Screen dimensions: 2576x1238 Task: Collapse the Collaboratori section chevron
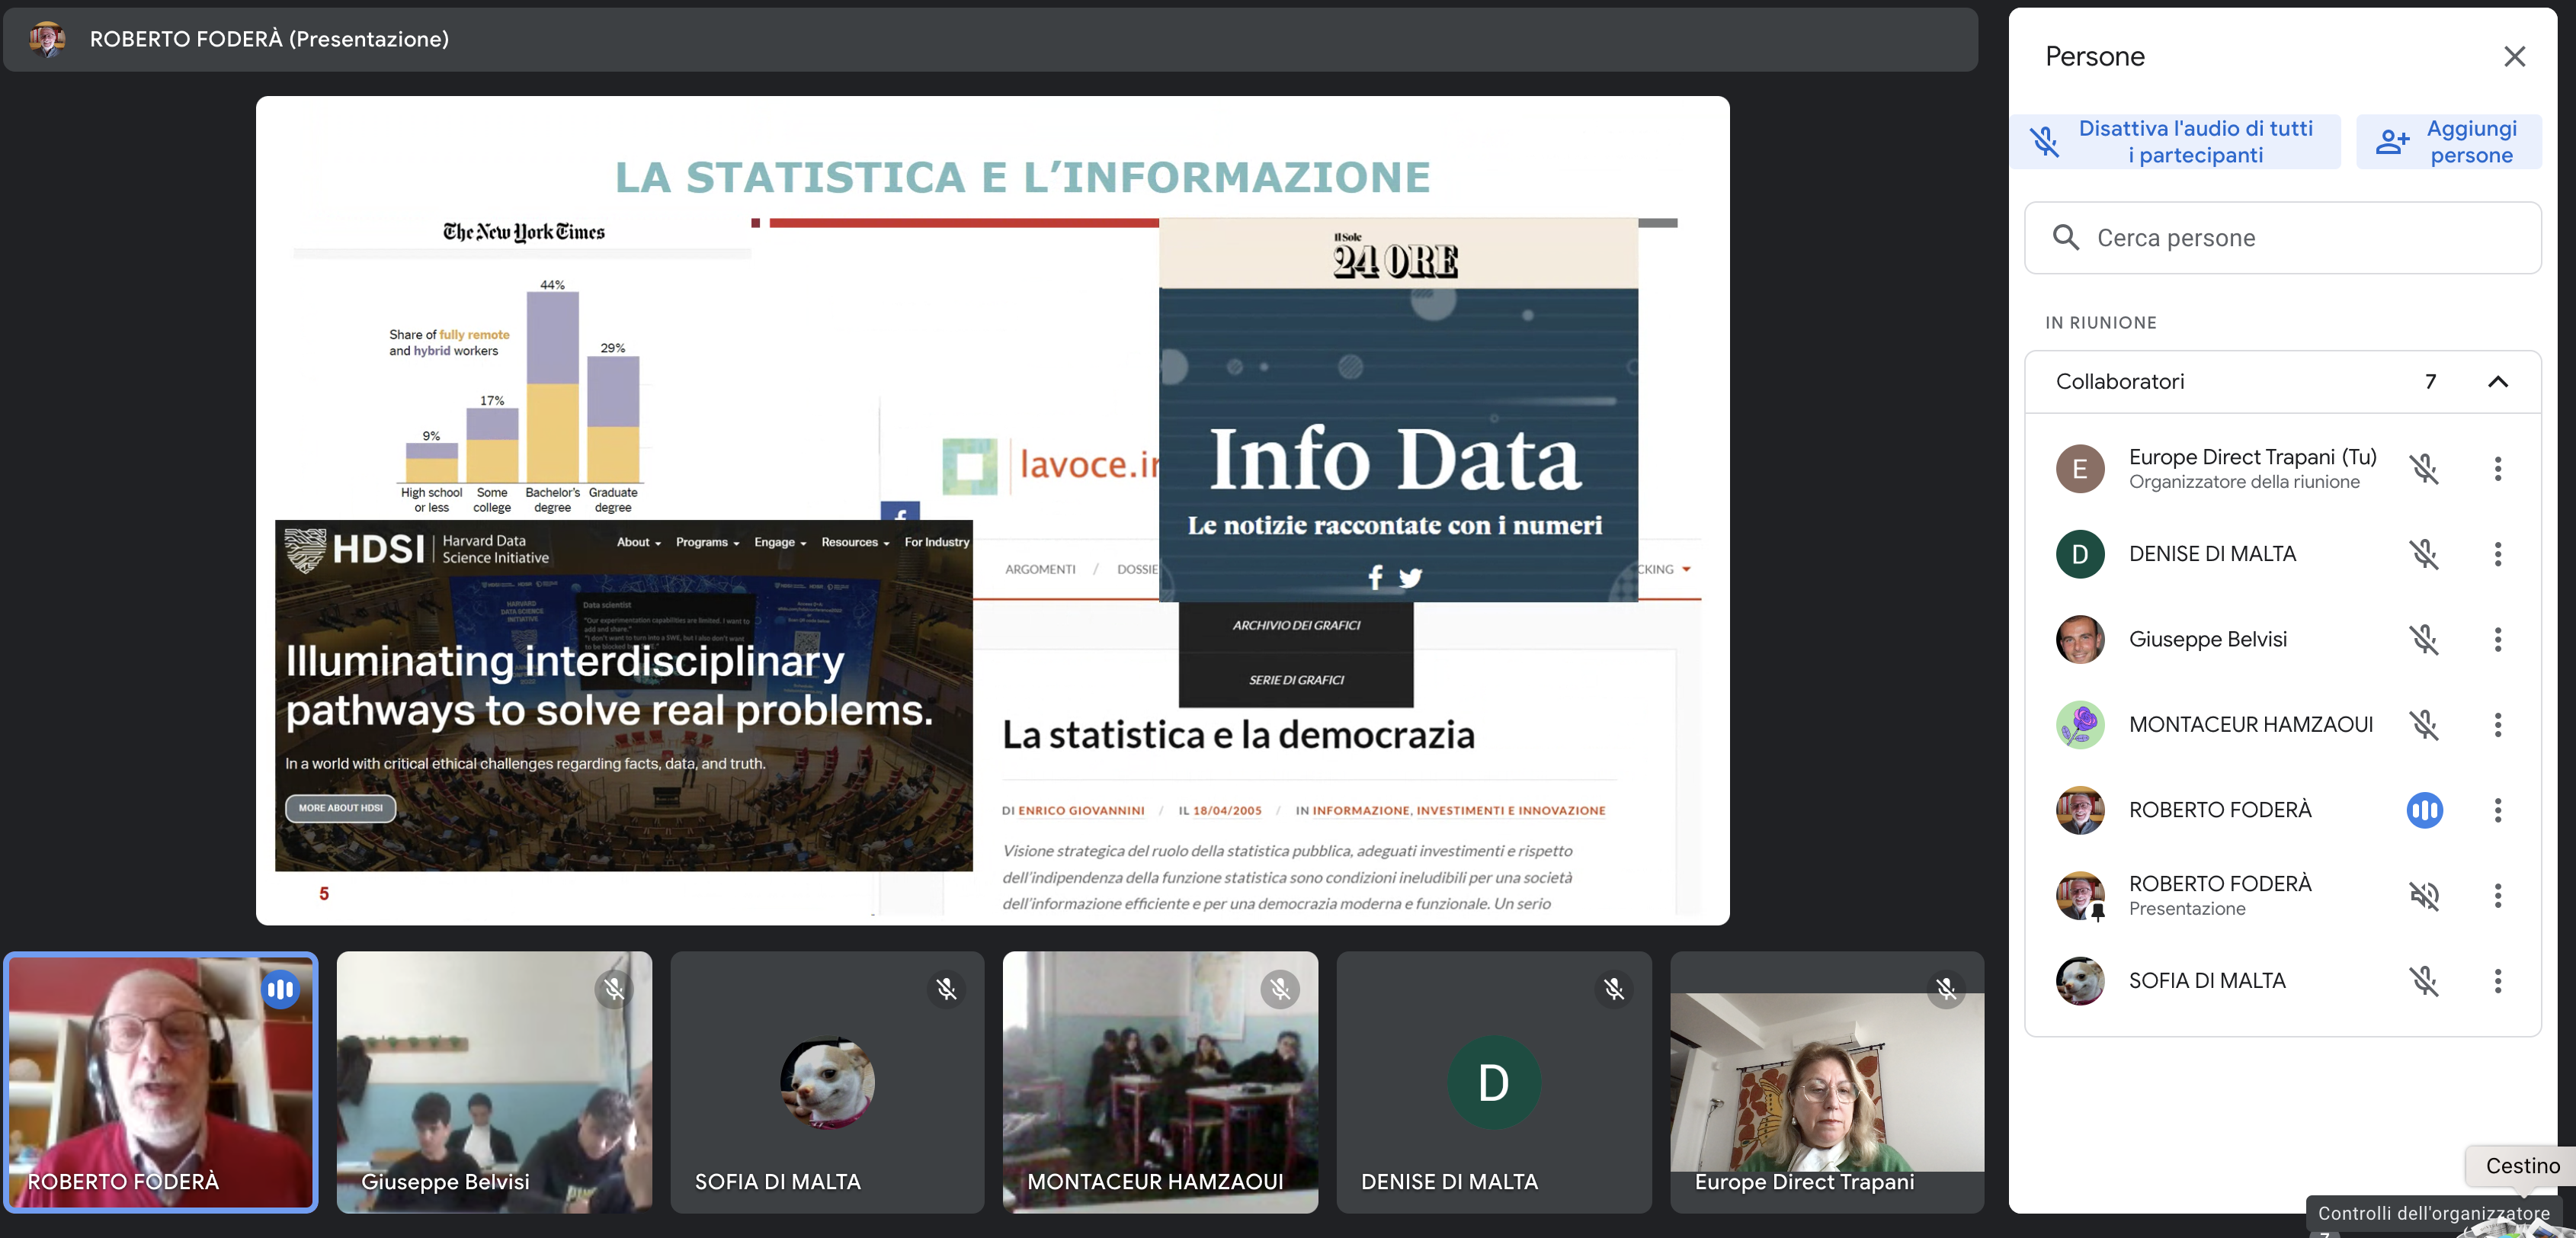2498,381
